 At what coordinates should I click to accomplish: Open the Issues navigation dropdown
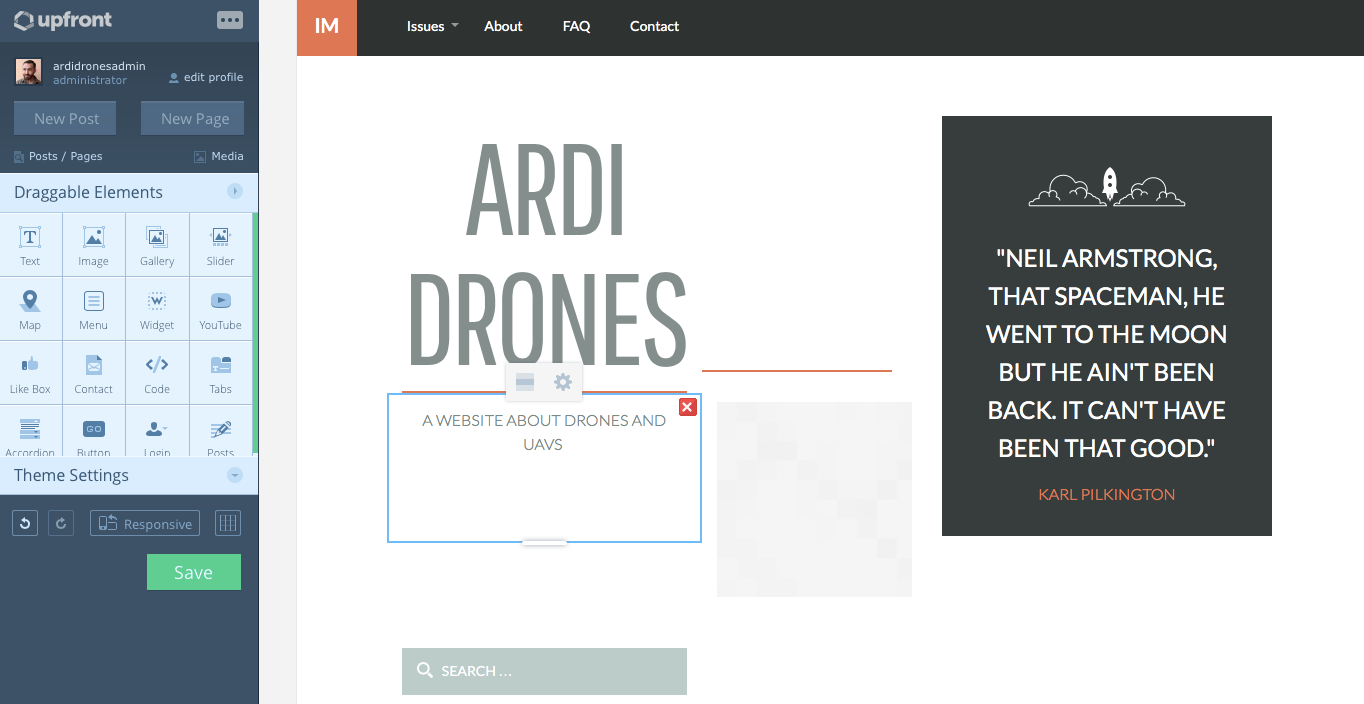[x=426, y=26]
